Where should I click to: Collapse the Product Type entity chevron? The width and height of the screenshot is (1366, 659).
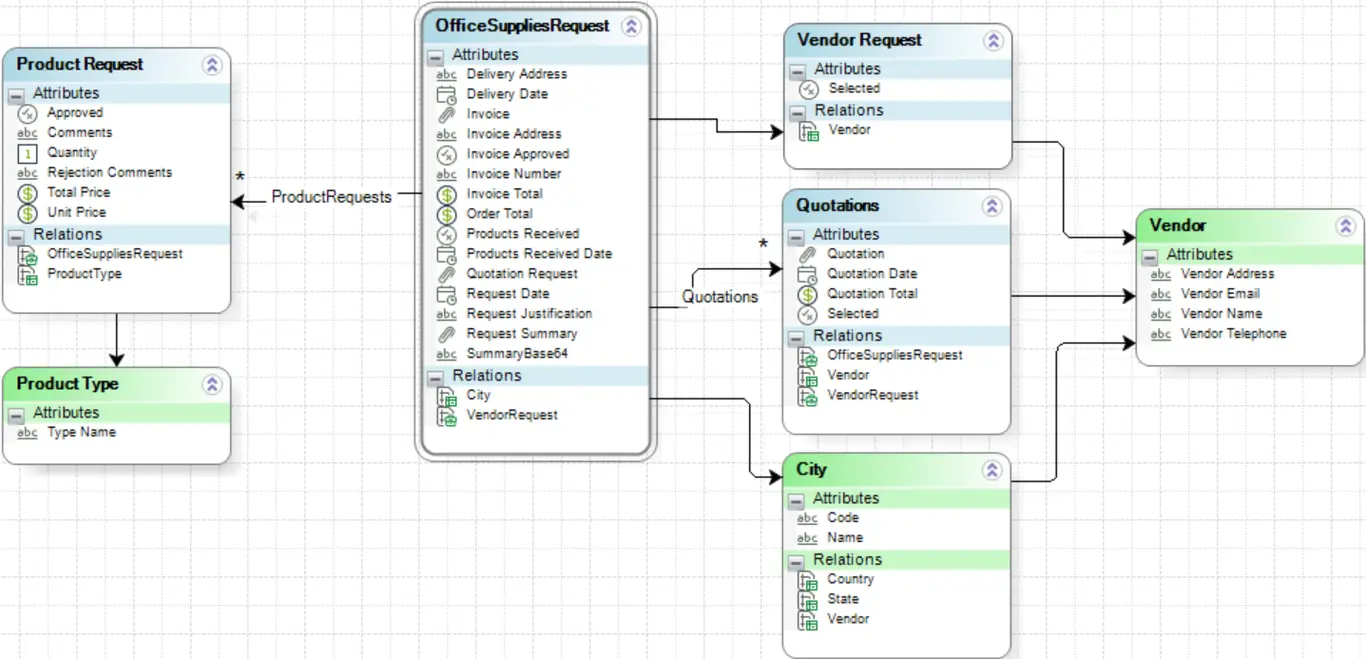click(212, 384)
